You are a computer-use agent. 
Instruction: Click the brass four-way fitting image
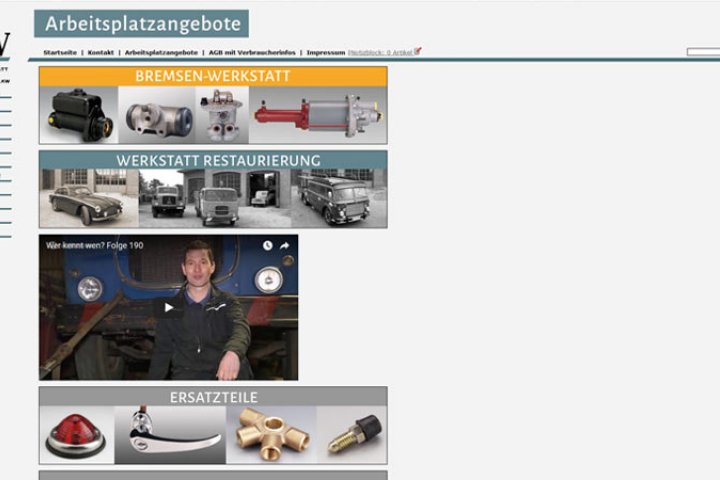(x=271, y=435)
